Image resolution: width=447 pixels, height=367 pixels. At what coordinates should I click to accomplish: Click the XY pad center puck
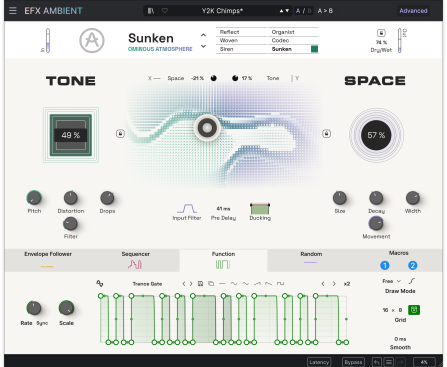[207, 128]
